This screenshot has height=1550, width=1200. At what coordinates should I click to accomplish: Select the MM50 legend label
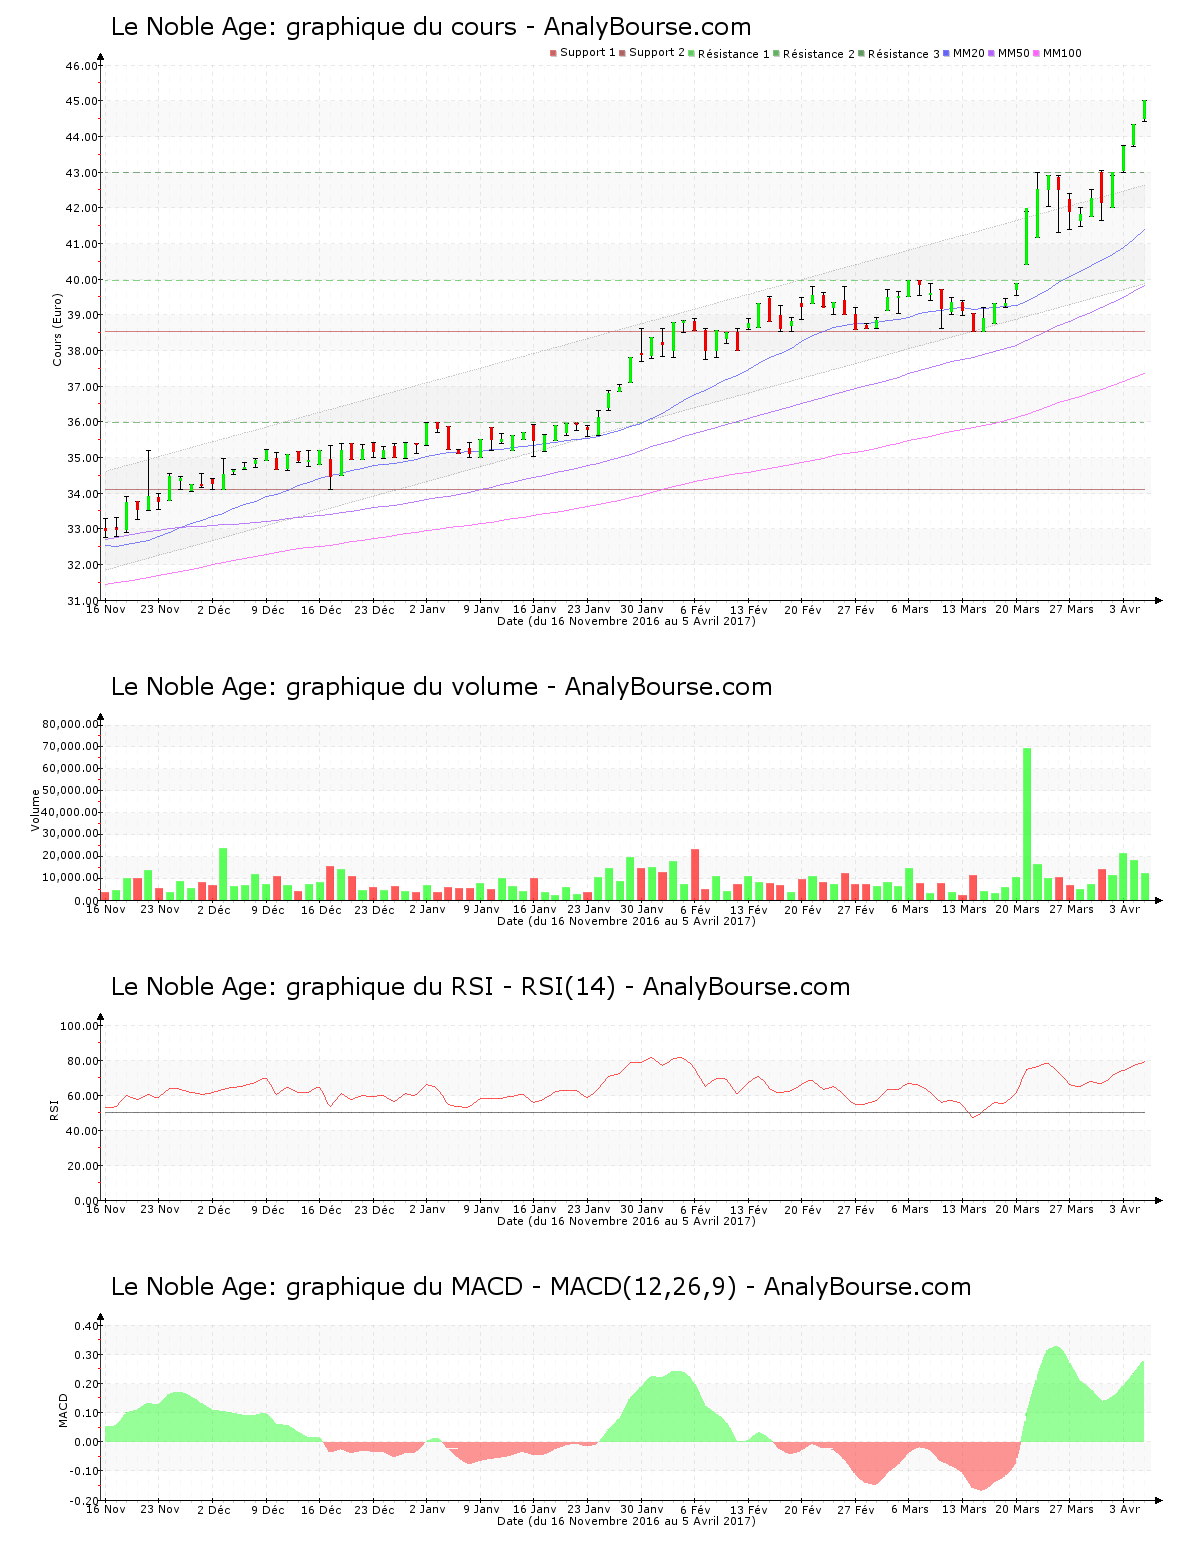(x=1014, y=53)
